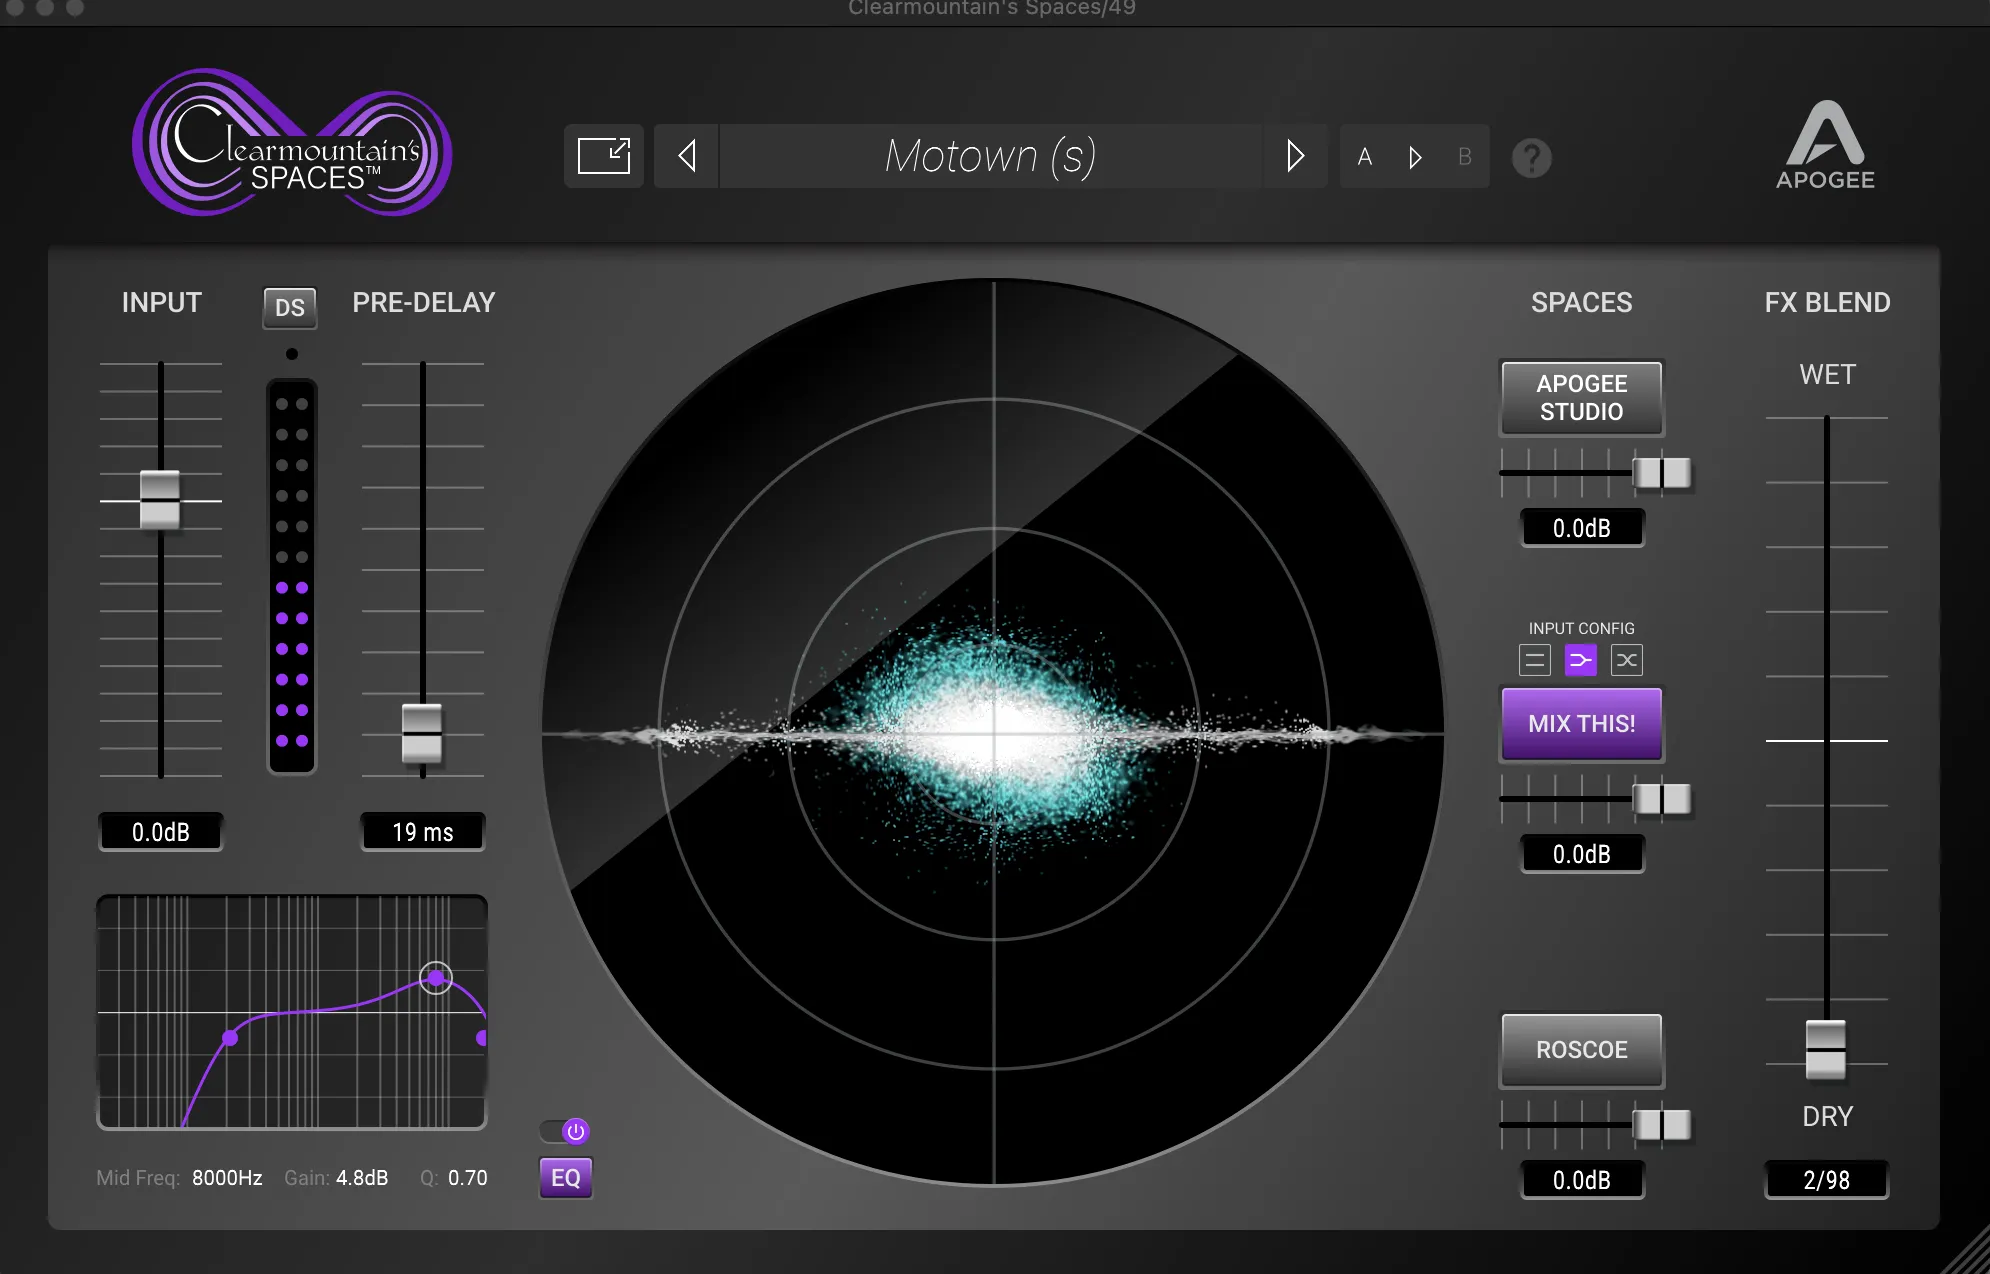Select crossed input config icon
Screen dimensions: 1990x1274
pyautogui.click(x=1627, y=660)
